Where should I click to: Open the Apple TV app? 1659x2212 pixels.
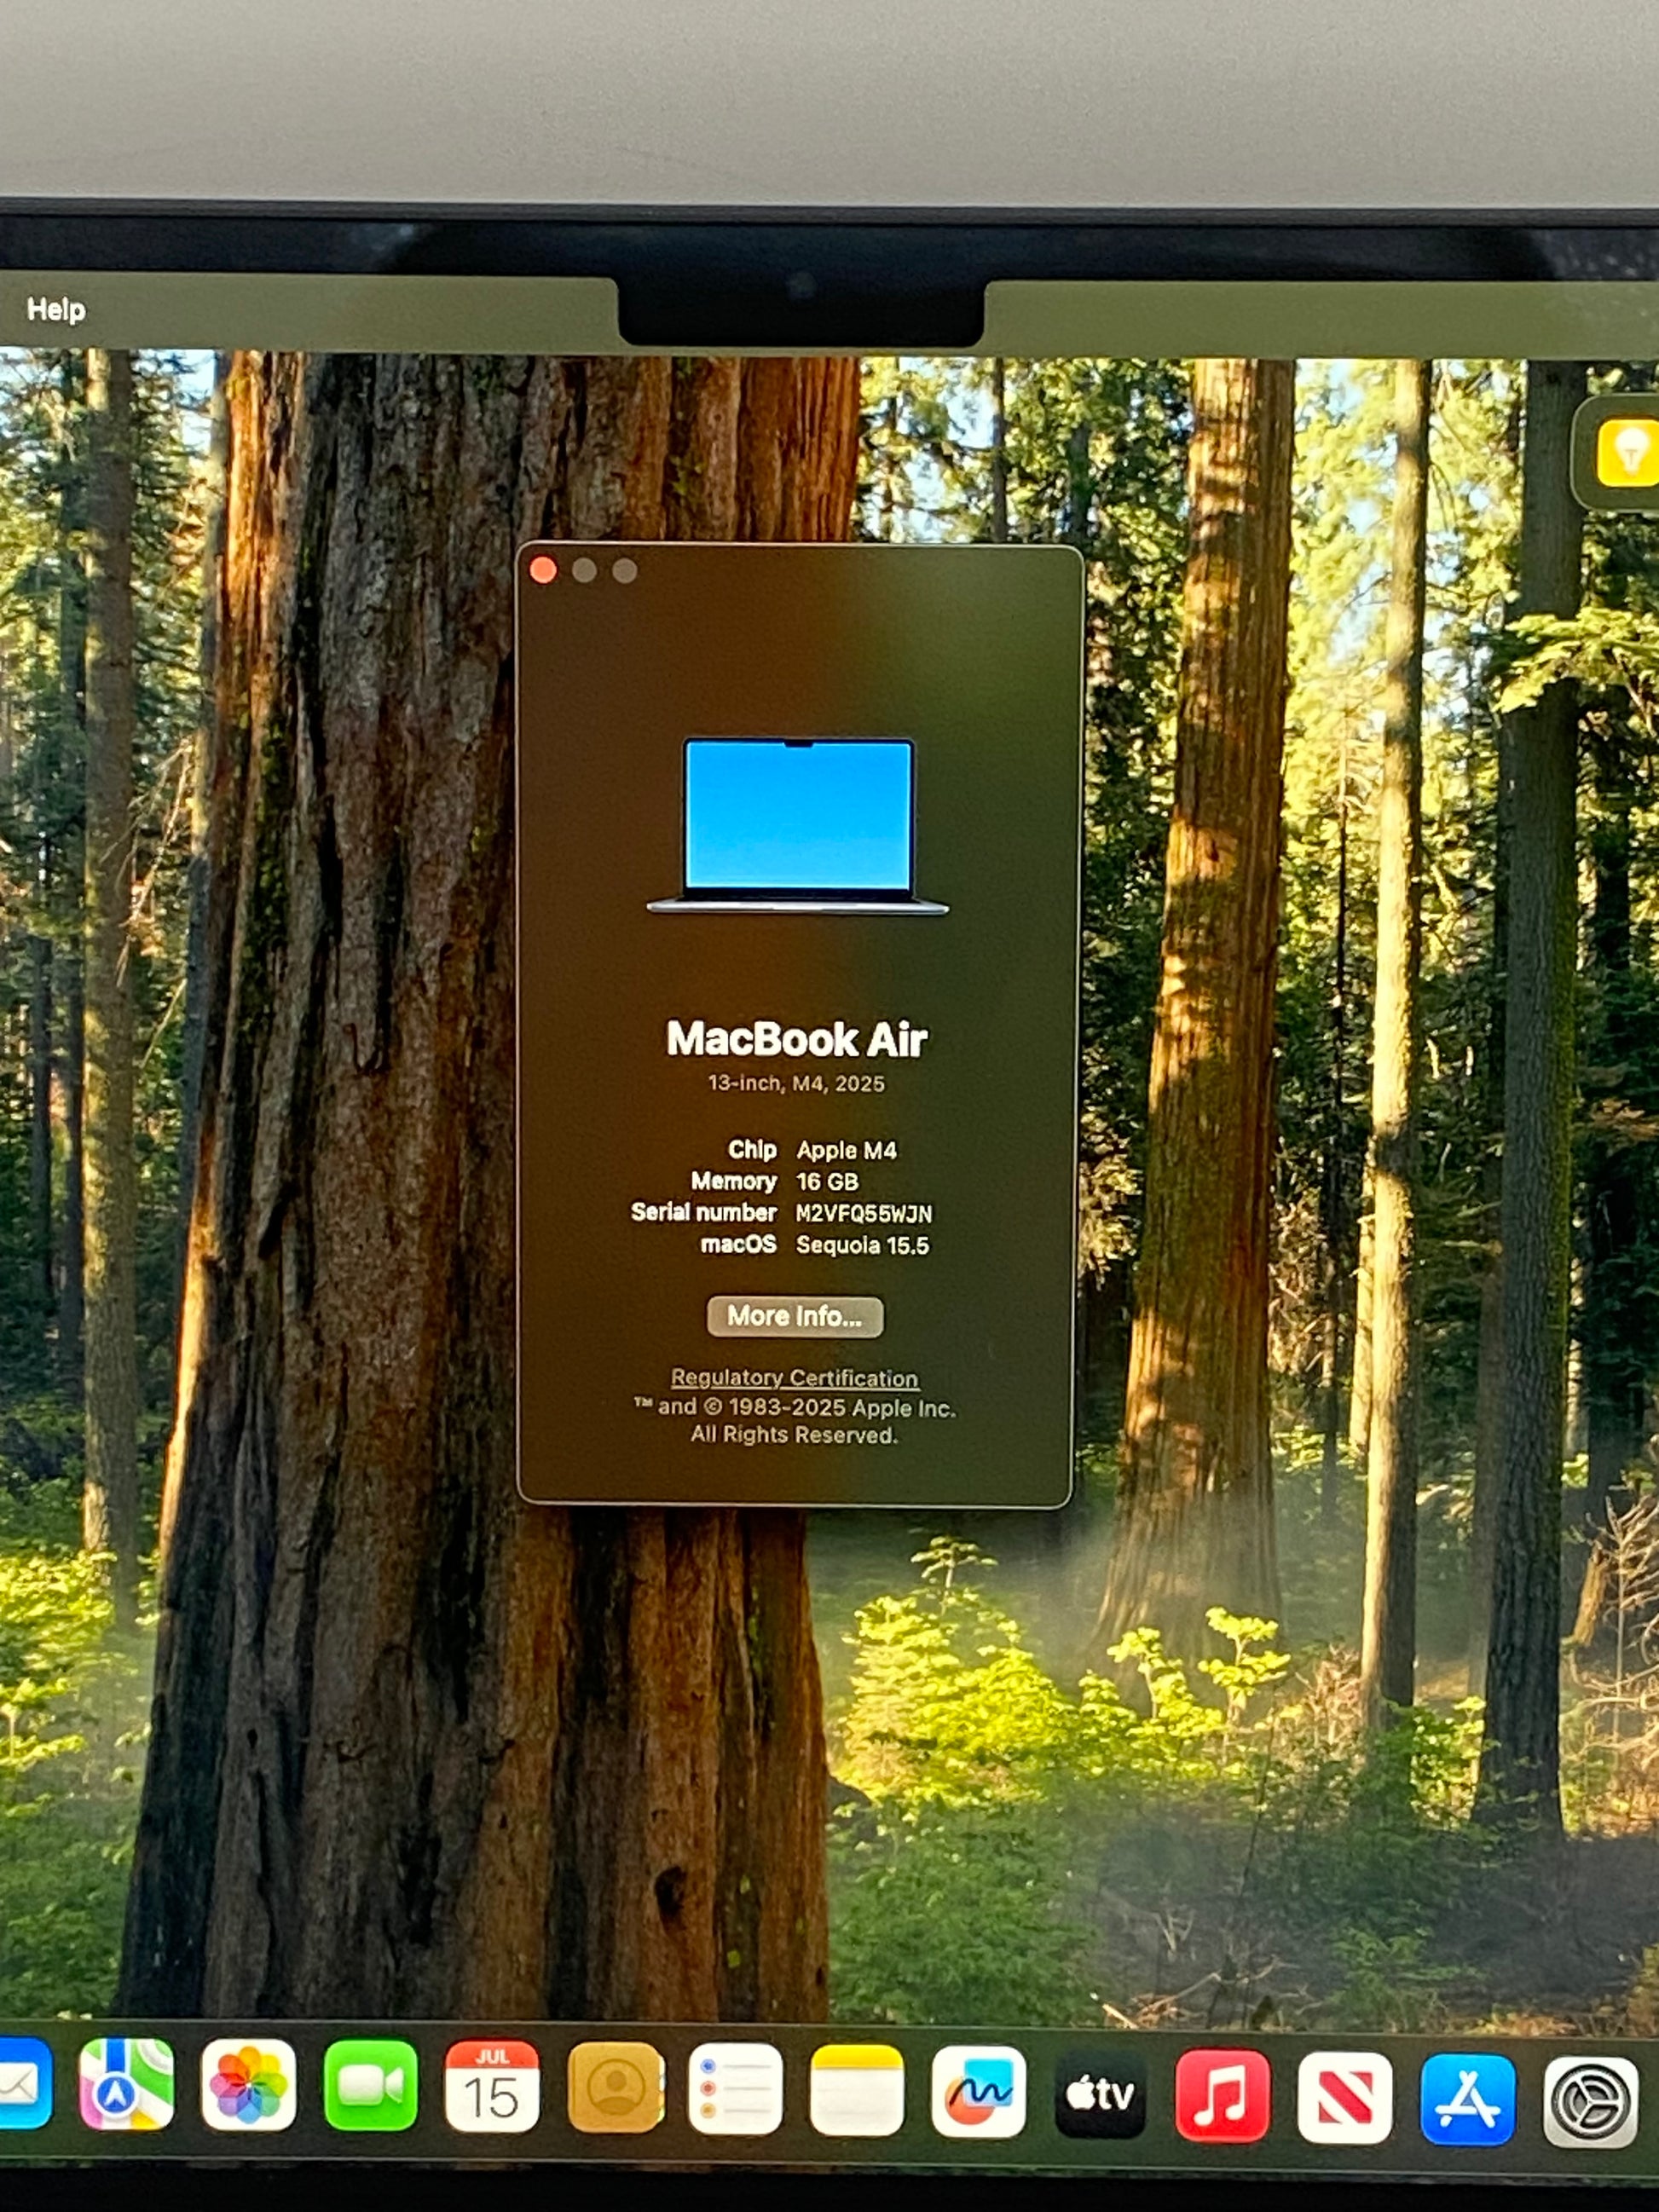click(1100, 2093)
